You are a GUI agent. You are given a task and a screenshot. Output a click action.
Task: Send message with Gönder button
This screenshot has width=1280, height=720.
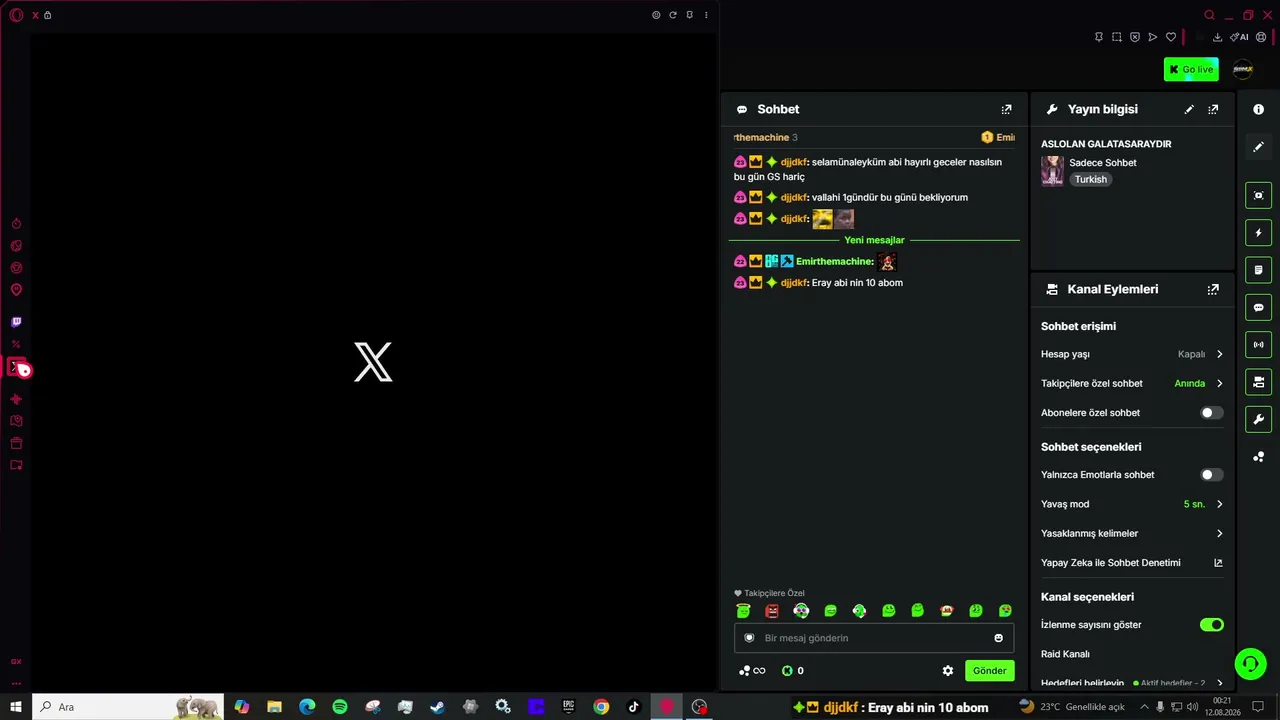(x=989, y=671)
